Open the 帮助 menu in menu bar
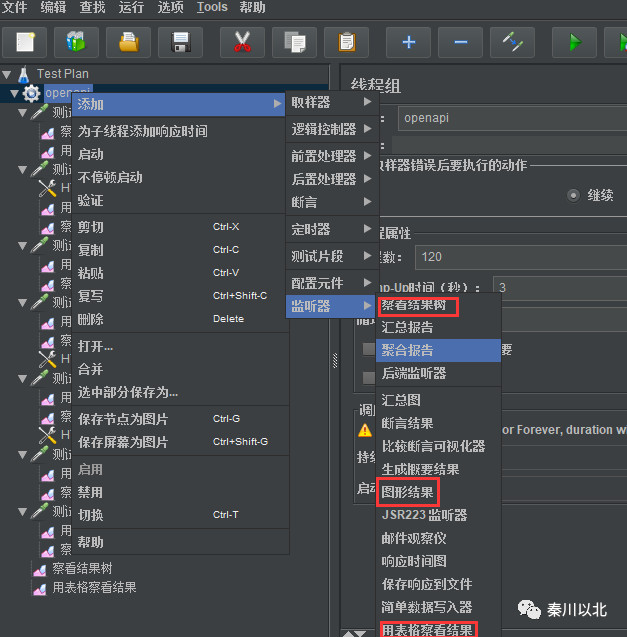The image size is (627, 637). tap(252, 7)
